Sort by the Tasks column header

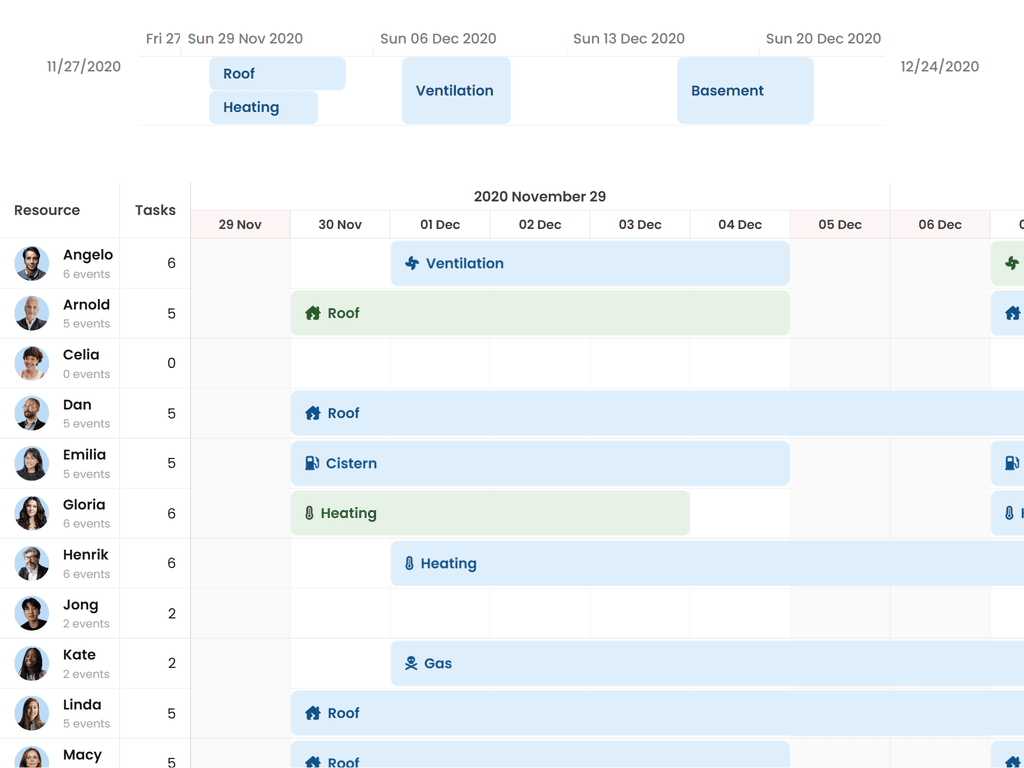coord(155,210)
